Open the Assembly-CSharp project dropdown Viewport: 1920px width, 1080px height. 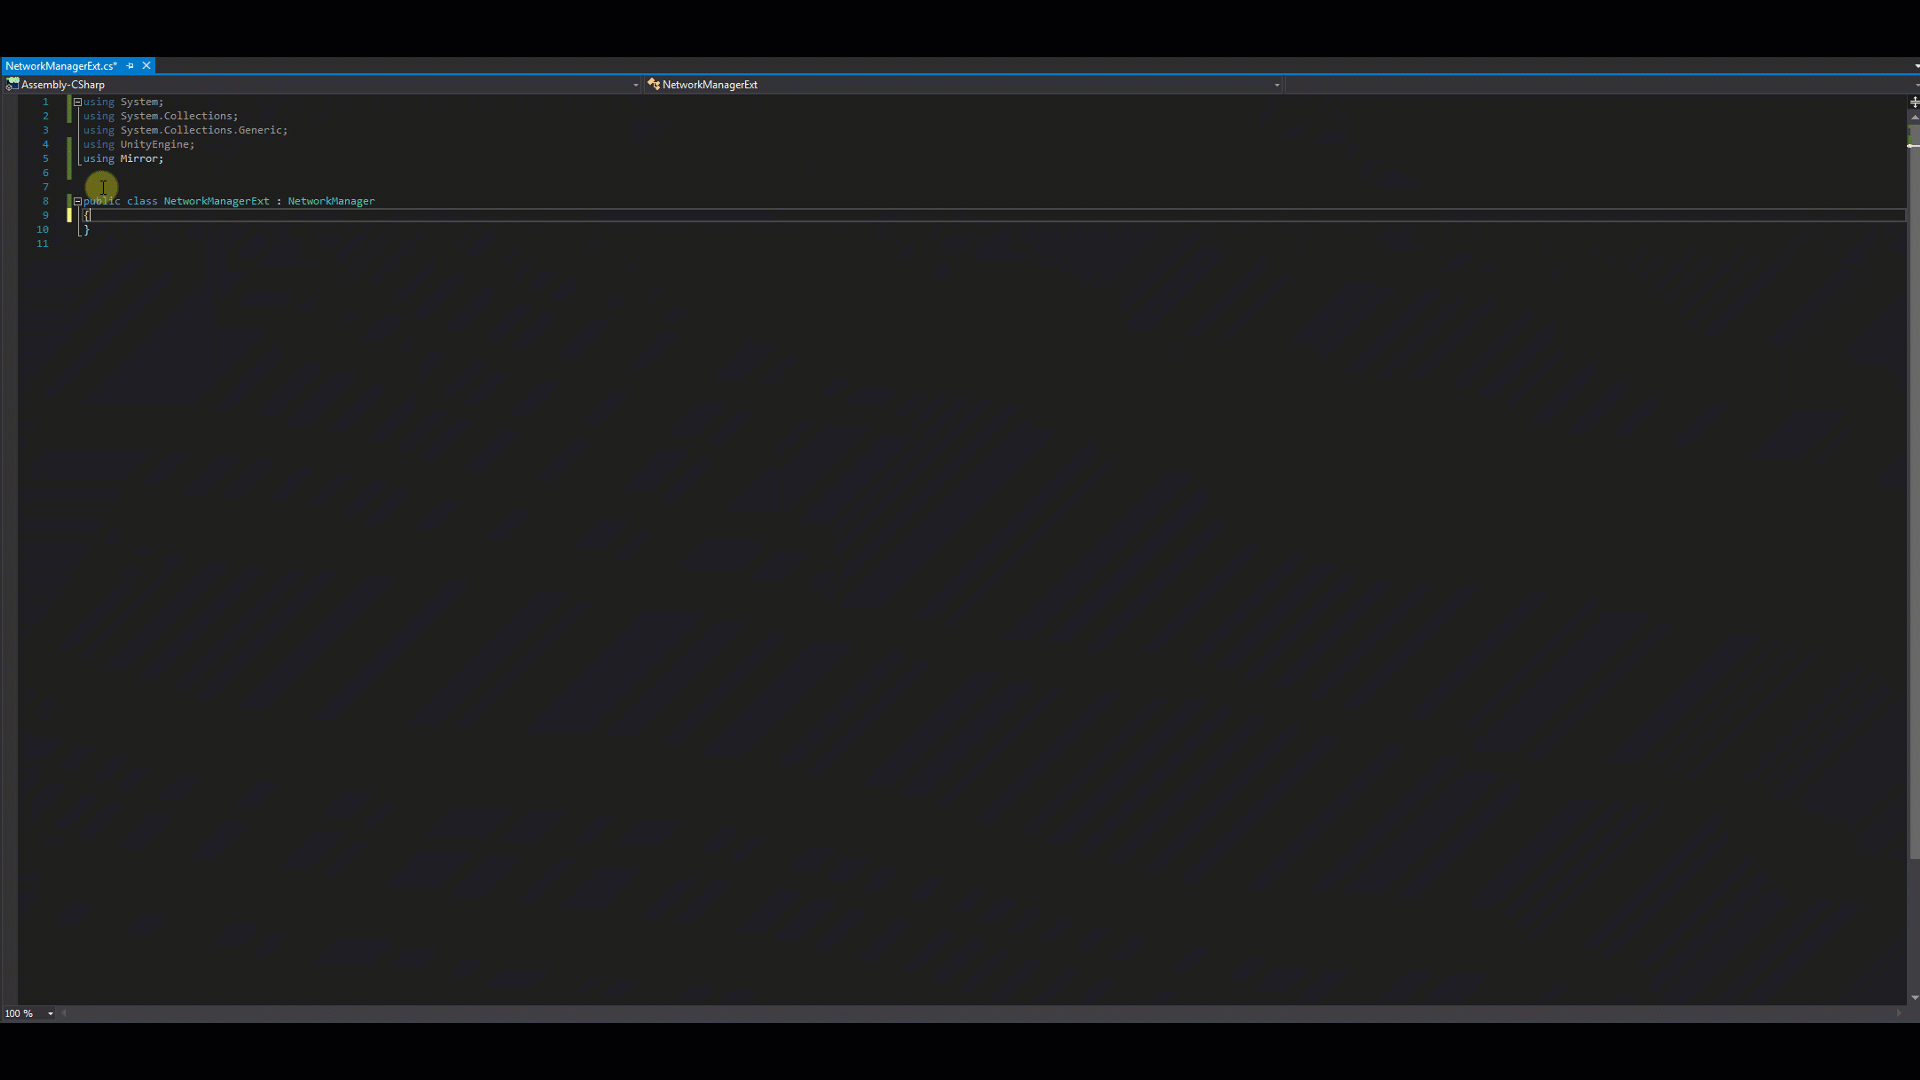point(636,85)
